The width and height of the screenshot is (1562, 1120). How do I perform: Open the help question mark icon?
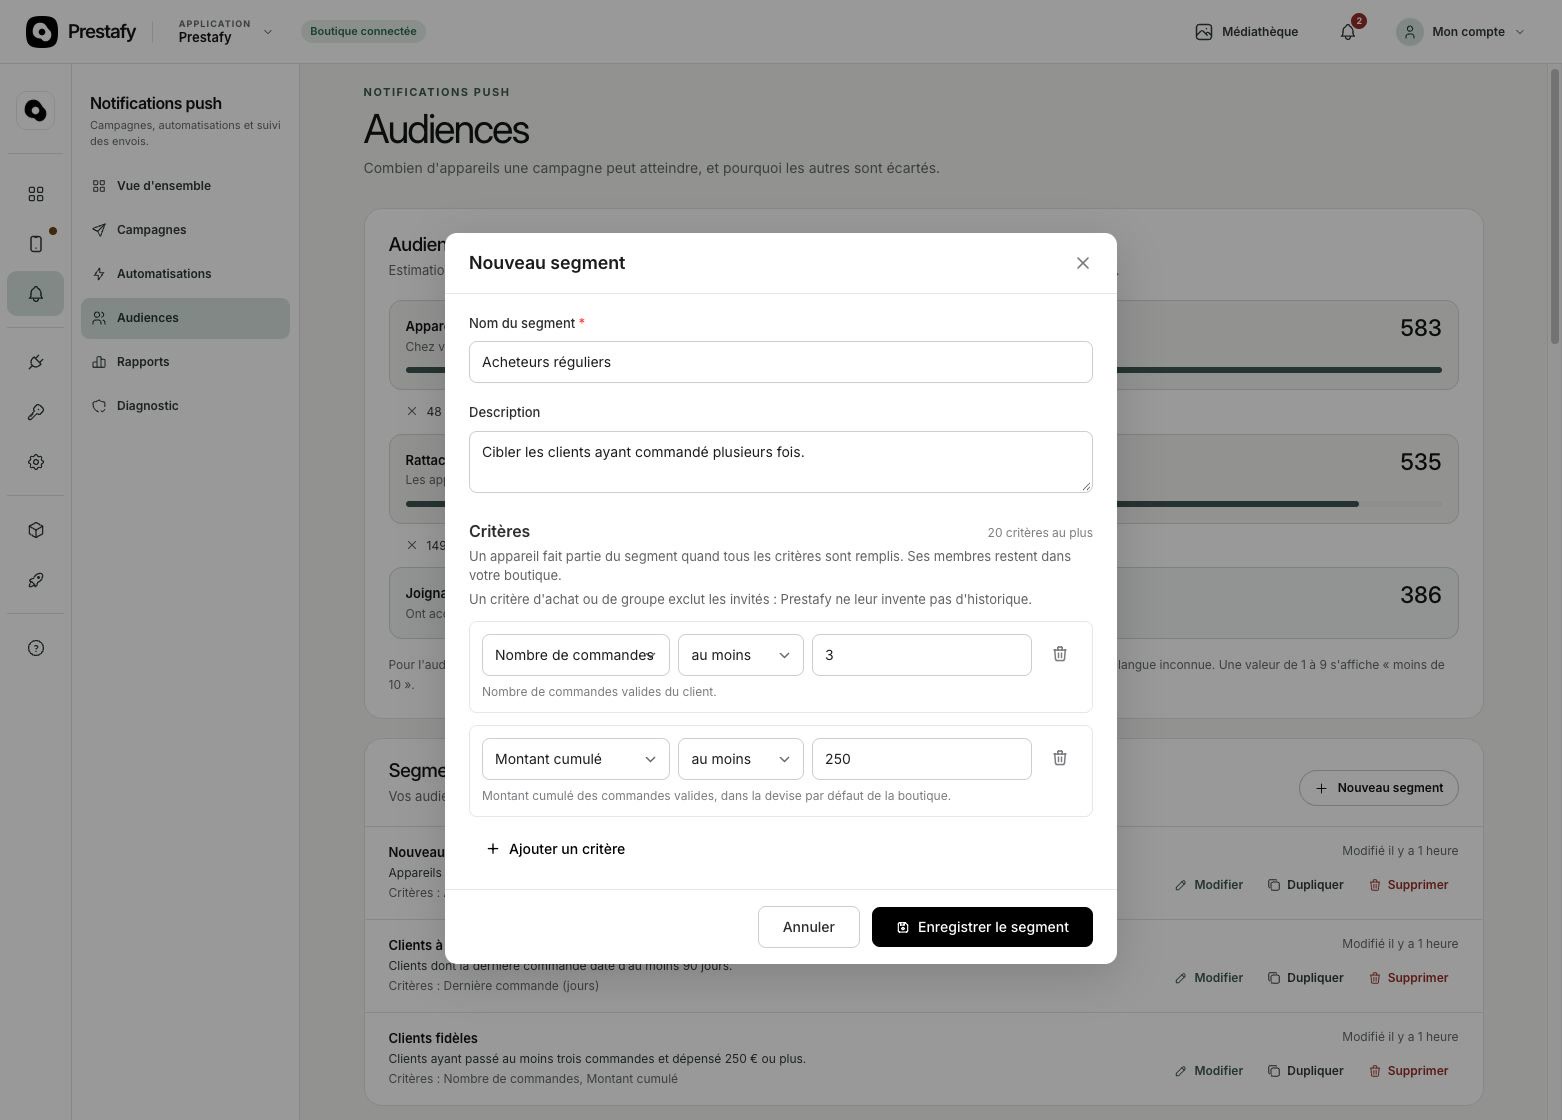click(x=36, y=648)
